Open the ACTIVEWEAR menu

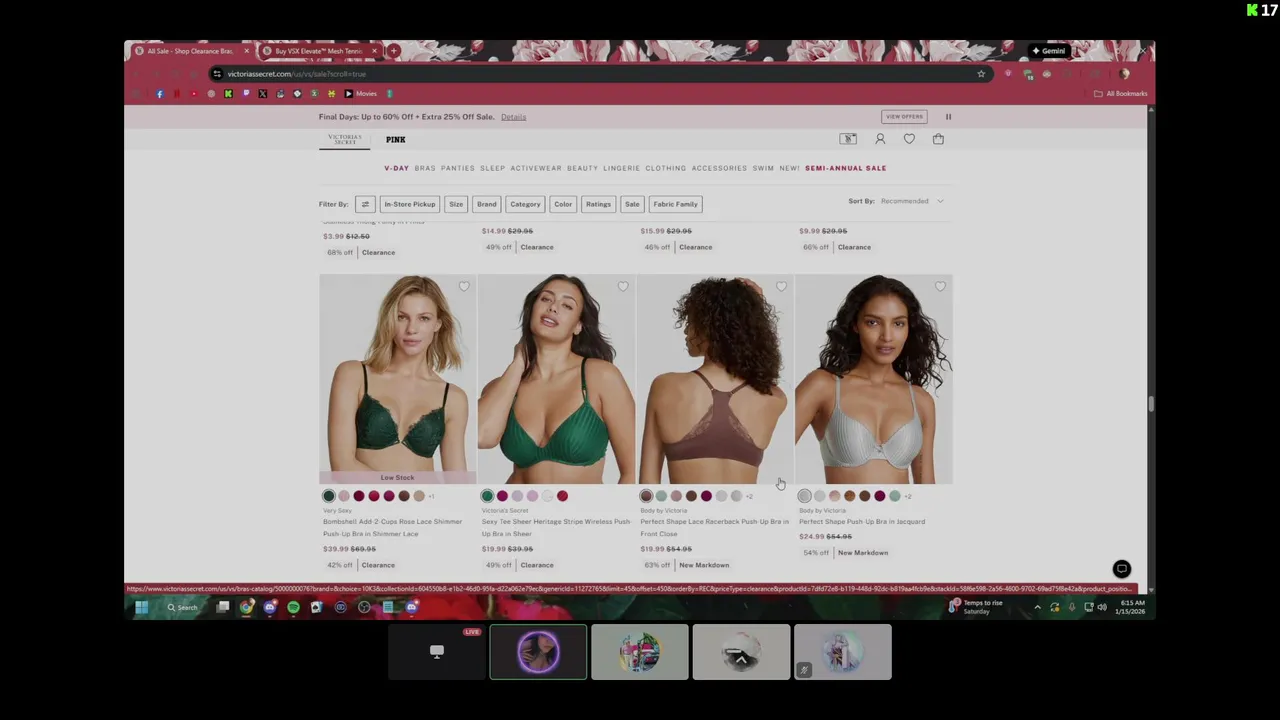coord(536,168)
